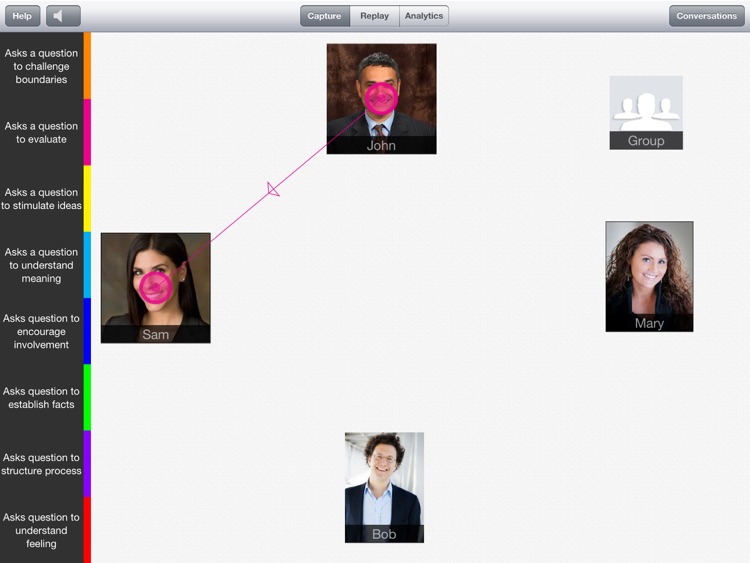
Task: Tap the pink marker on John's face
Action: click(x=381, y=99)
